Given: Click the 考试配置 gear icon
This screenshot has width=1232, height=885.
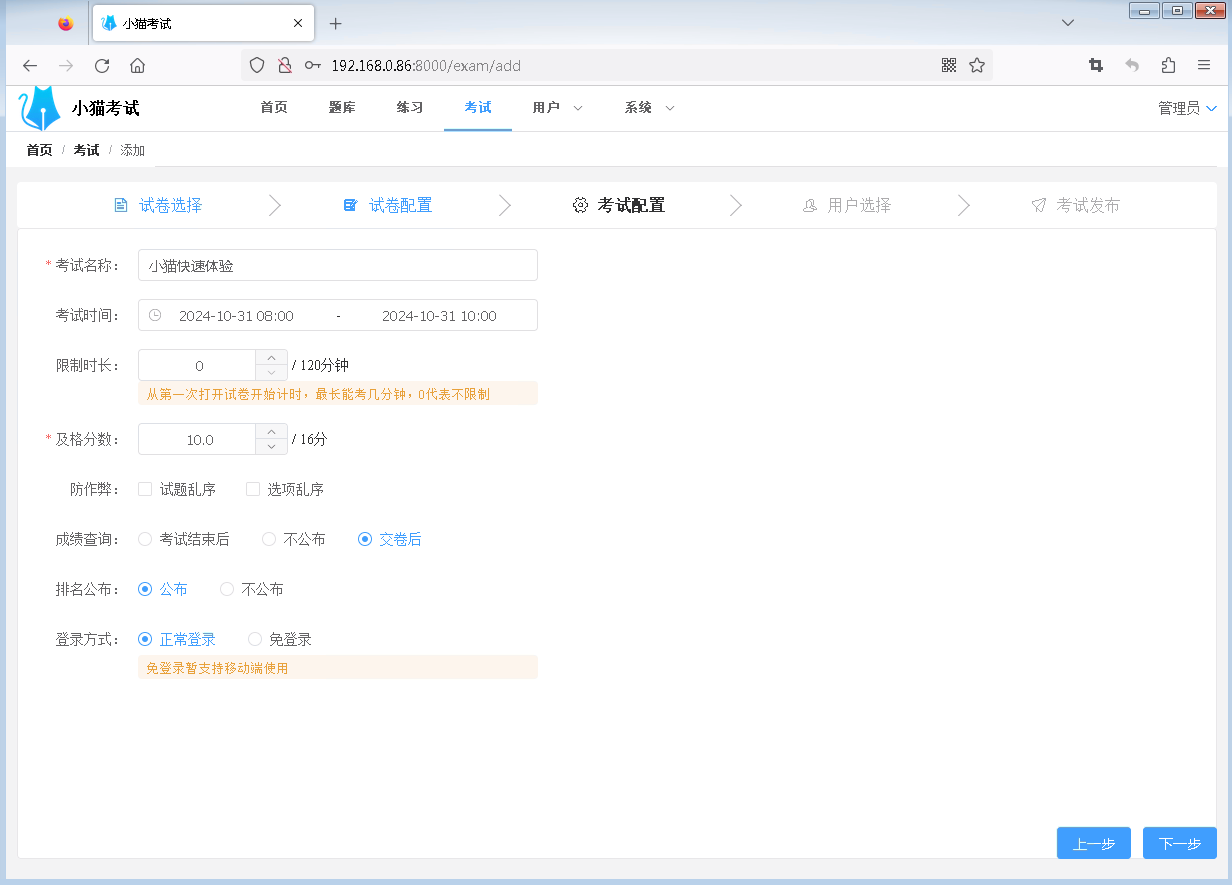Looking at the screenshot, I should [580, 204].
